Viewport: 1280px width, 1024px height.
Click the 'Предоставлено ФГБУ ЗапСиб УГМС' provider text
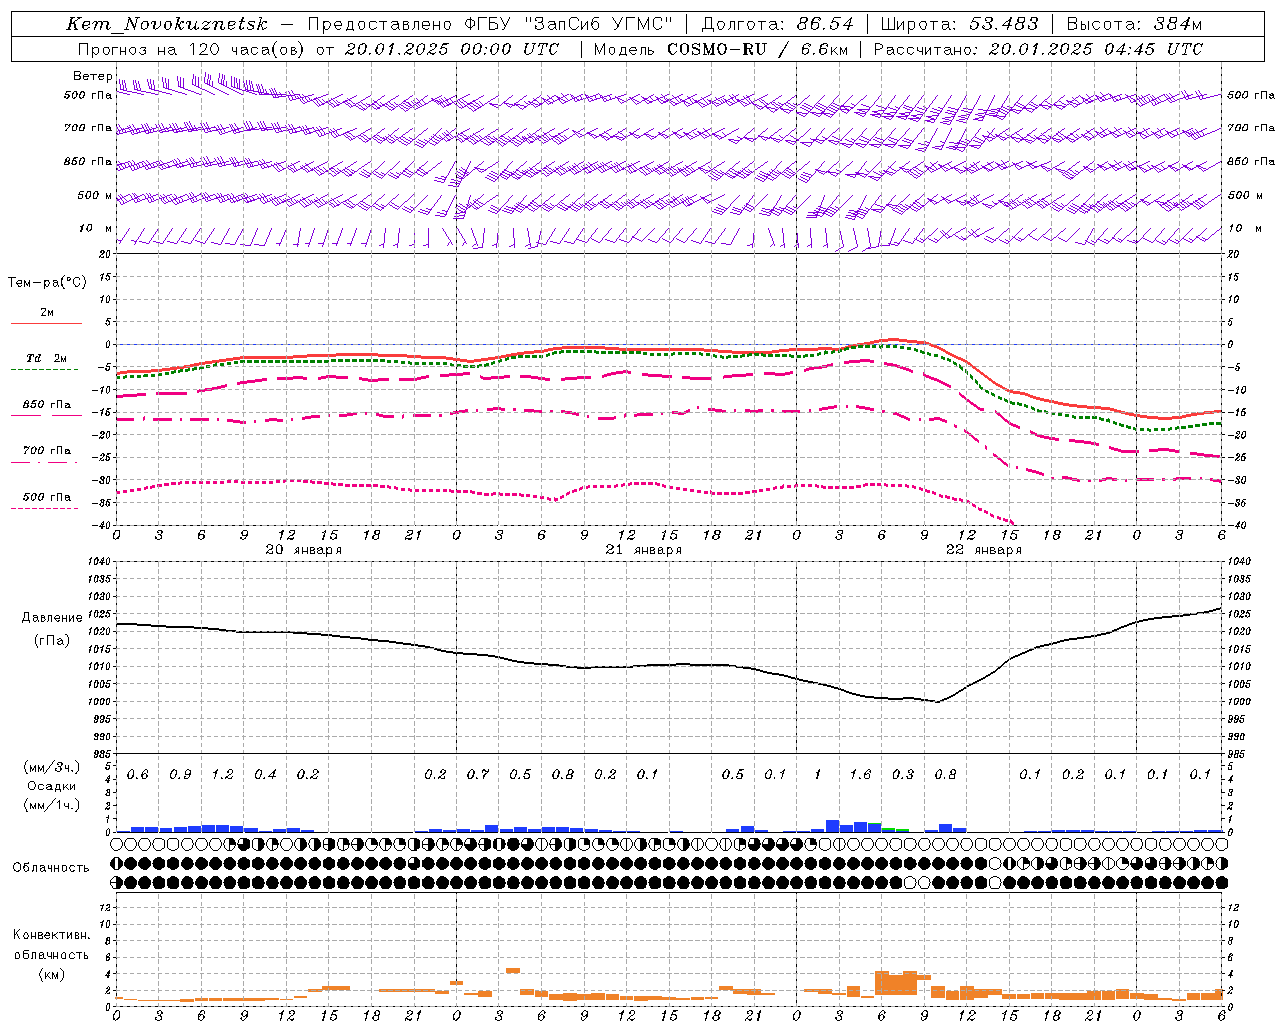(x=490, y=24)
